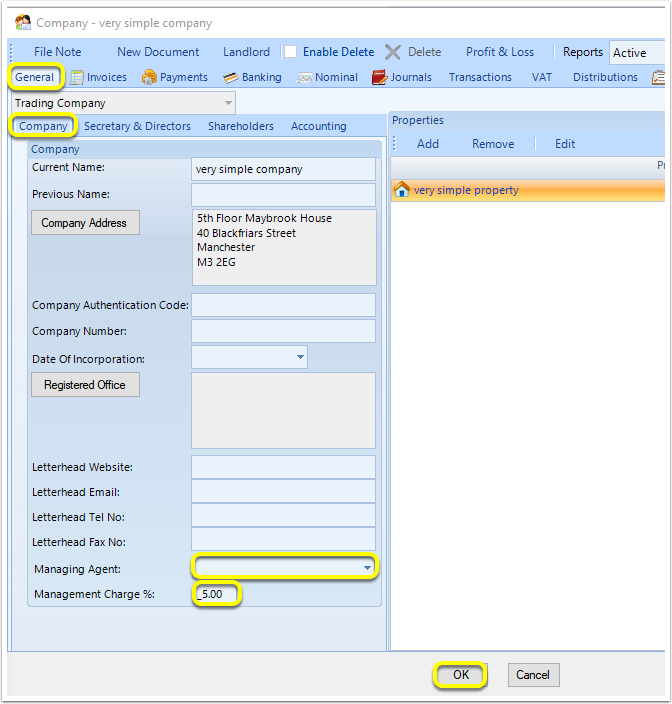This screenshot has height=704, width=672.
Task: Open the Invoices tab icon
Action: point(77,77)
